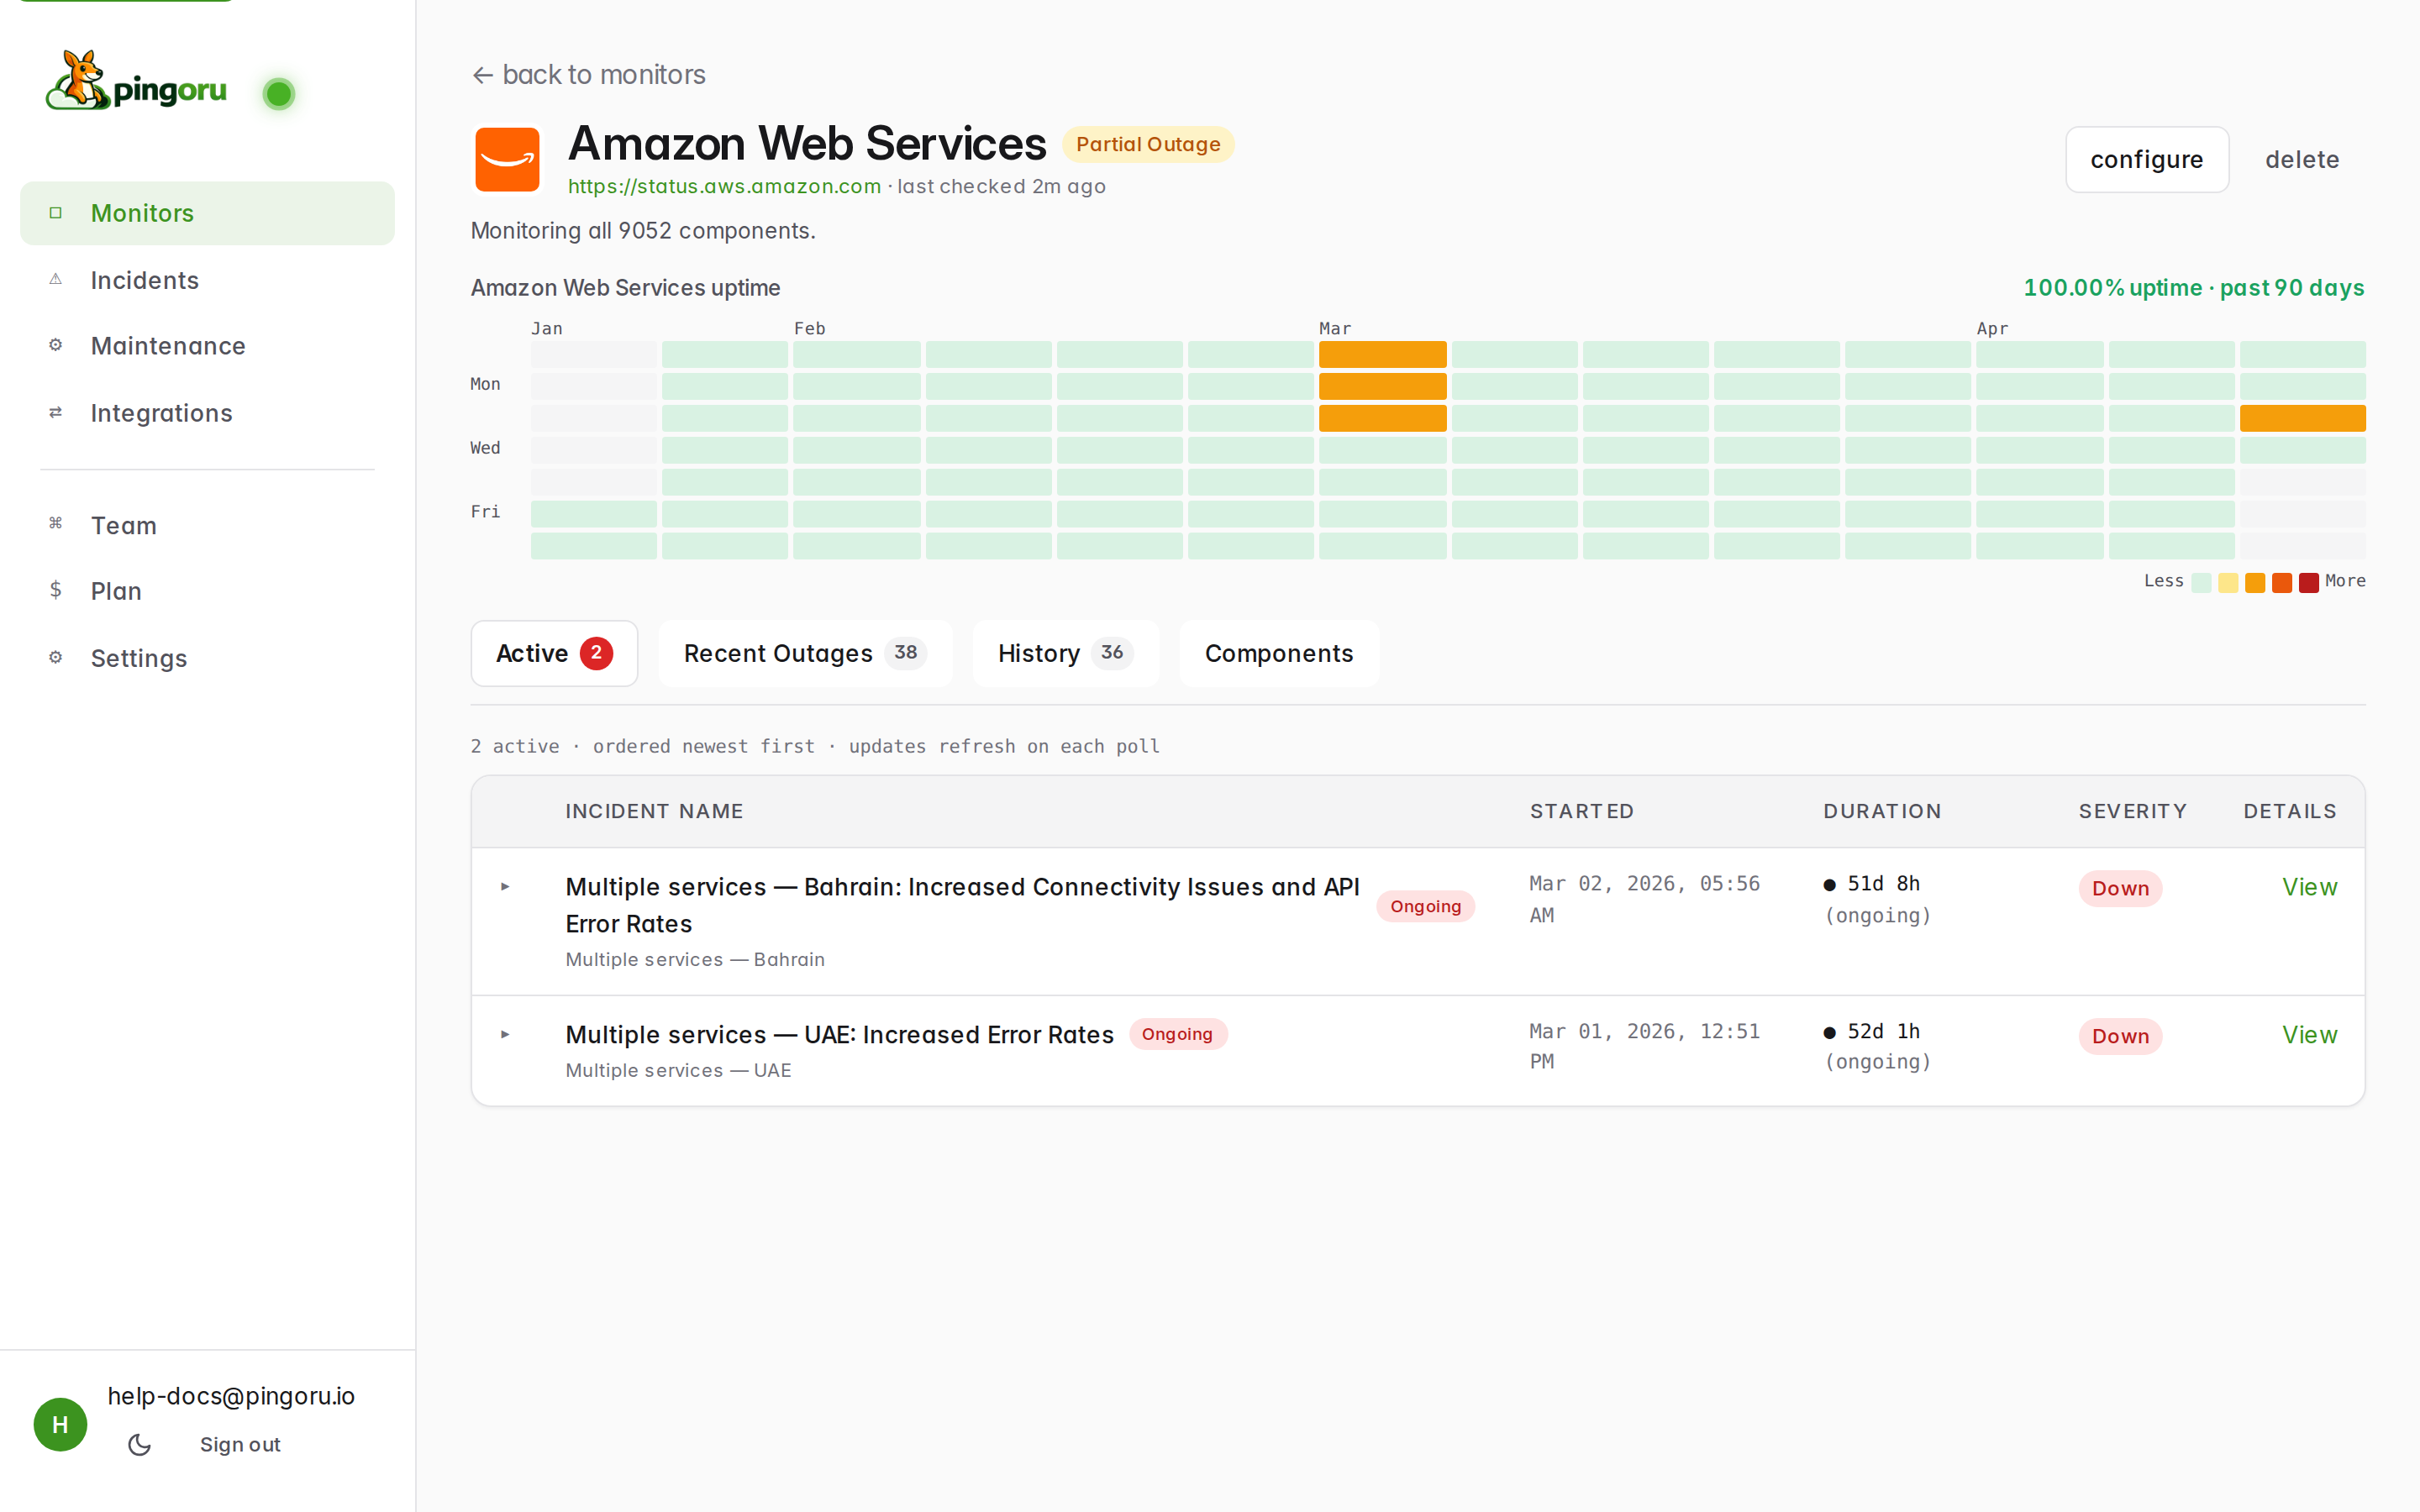Screen dimensions: 2420x1512
Task: Toggle dark mode with the moon icon
Action: coord(138,1444)
